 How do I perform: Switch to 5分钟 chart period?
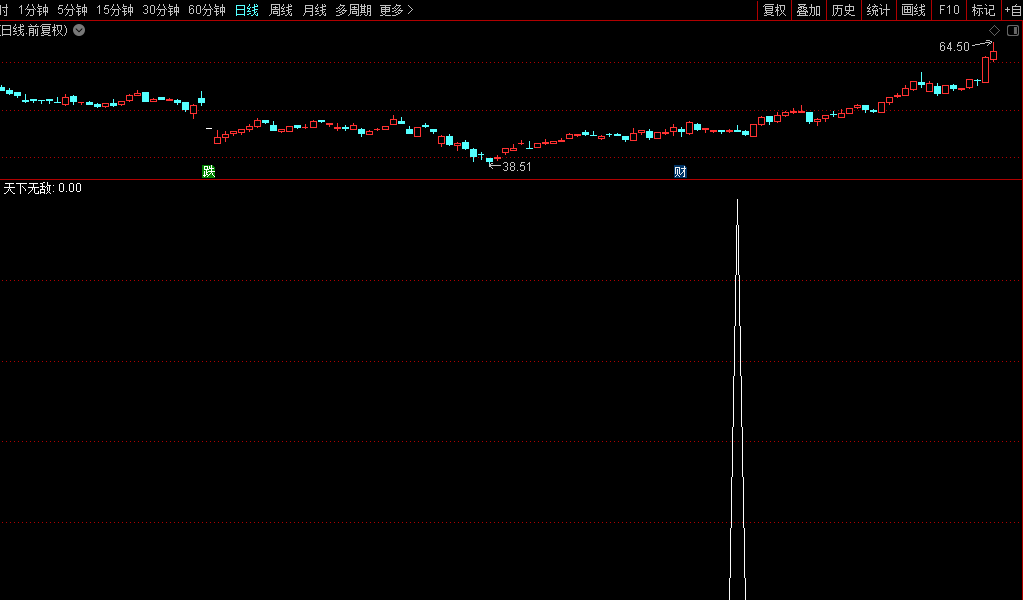(72, 10)
